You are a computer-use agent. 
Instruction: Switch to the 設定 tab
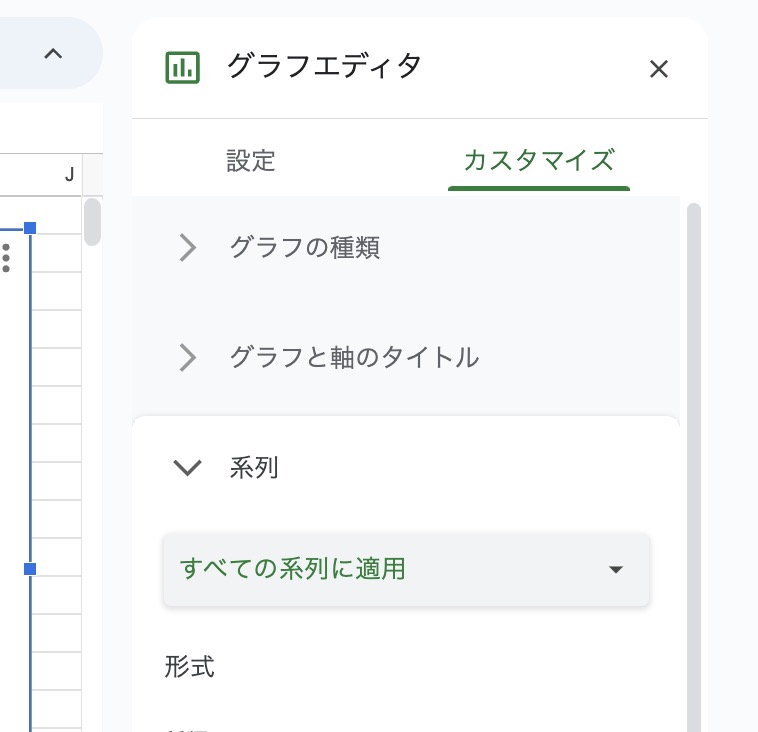click(251, 160)
